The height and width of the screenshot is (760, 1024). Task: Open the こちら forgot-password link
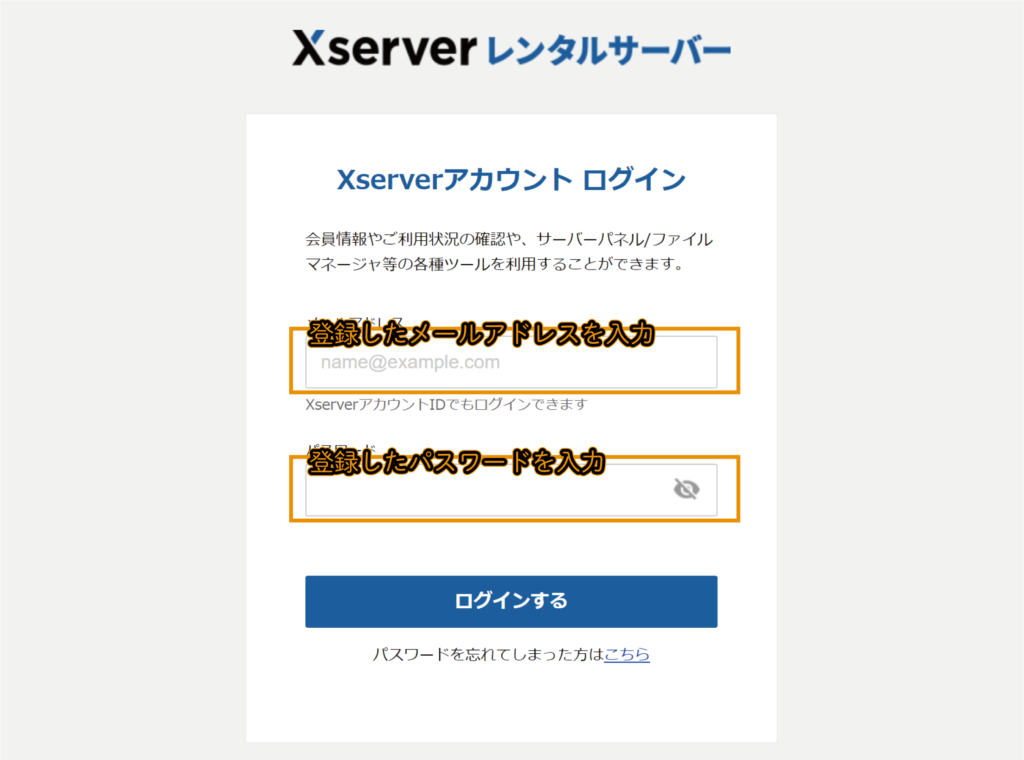tap(627, 654)
